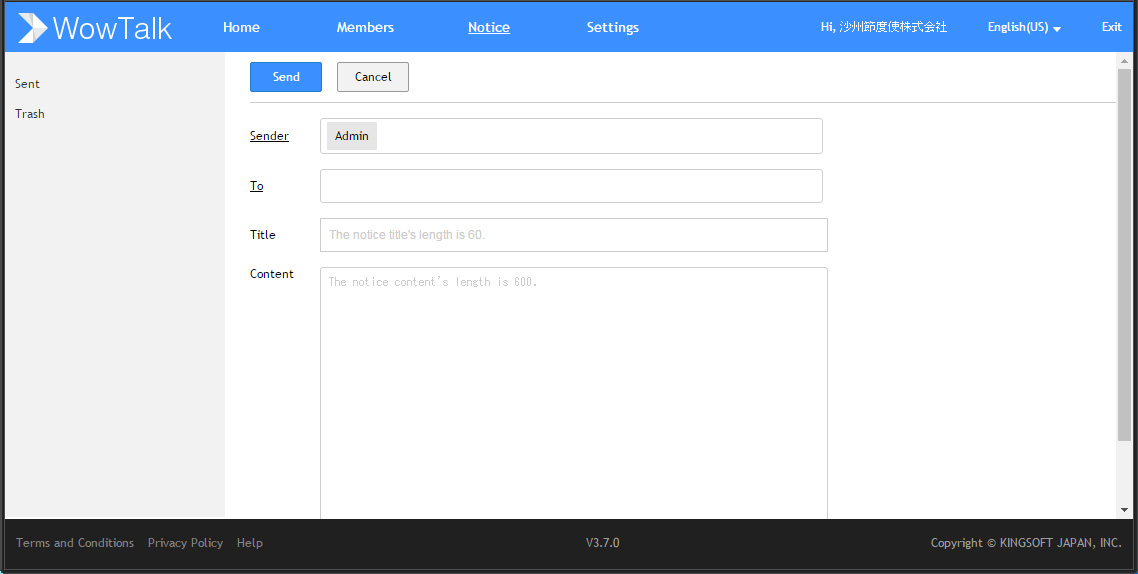
Task: Click the scrollbar down arrow
Action: click(x=1124, y=510)
